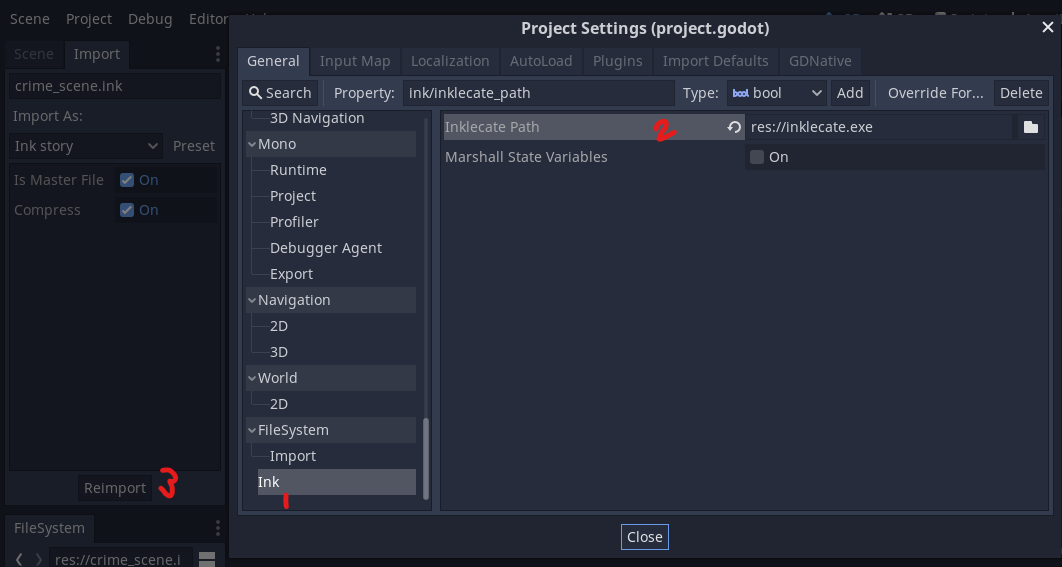Switch to the Input Map tab
The image size is (1062, 567).
[x=355, y=61]
